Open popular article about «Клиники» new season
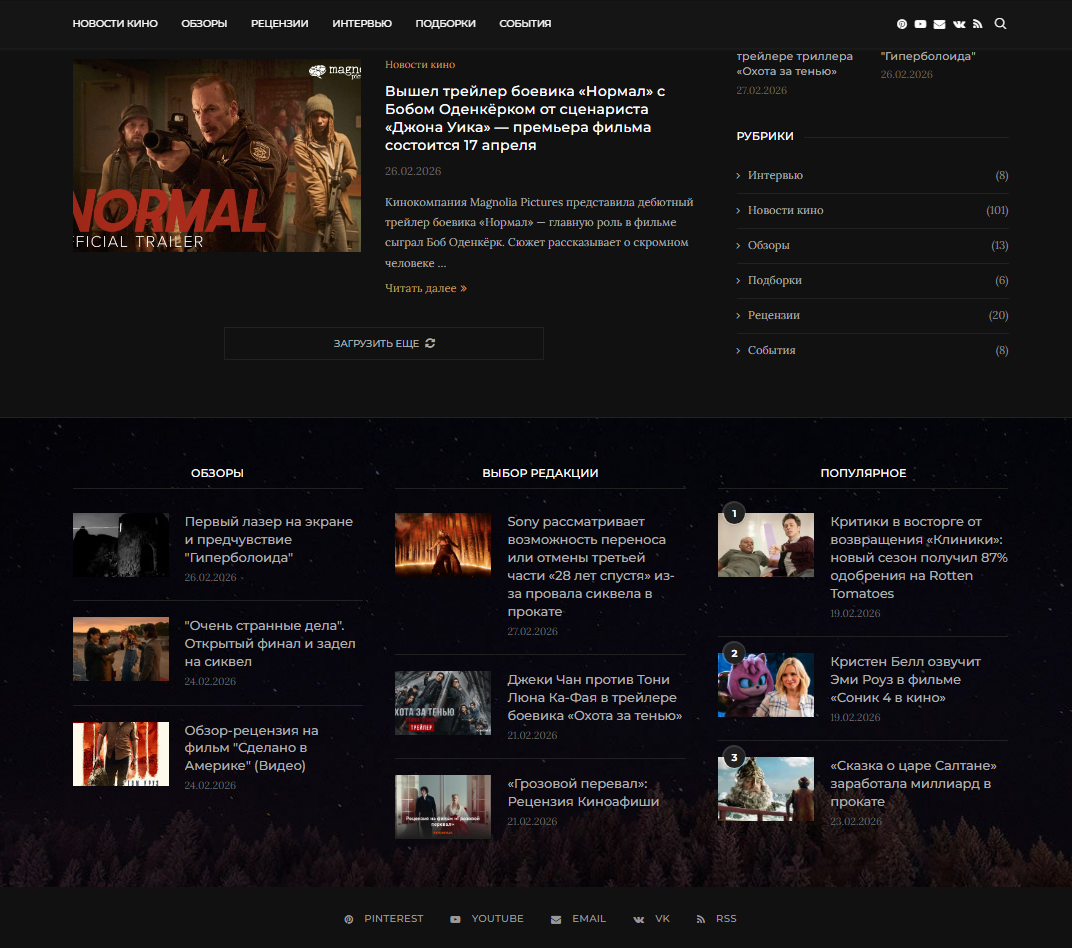 click(919, 557)
